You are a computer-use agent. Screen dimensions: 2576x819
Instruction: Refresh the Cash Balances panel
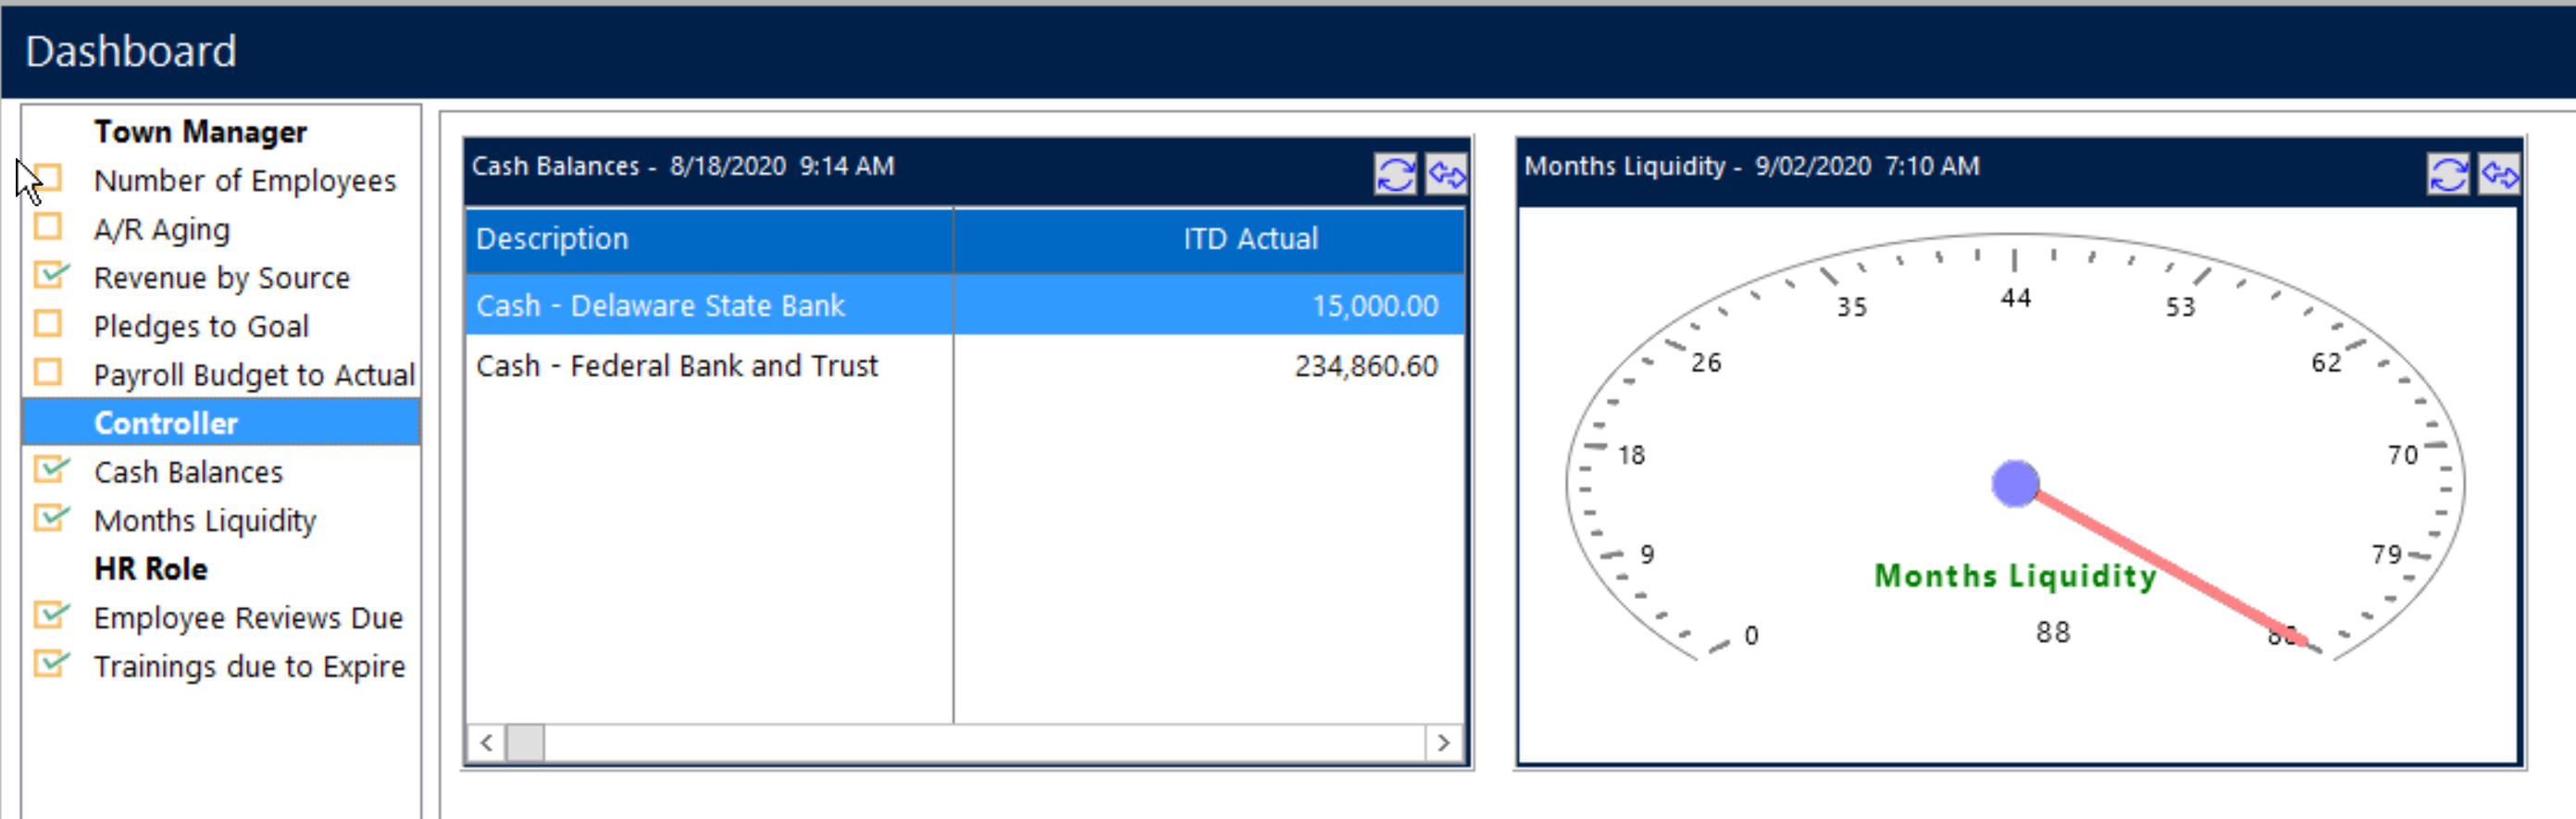click(x=1394, y=175)
